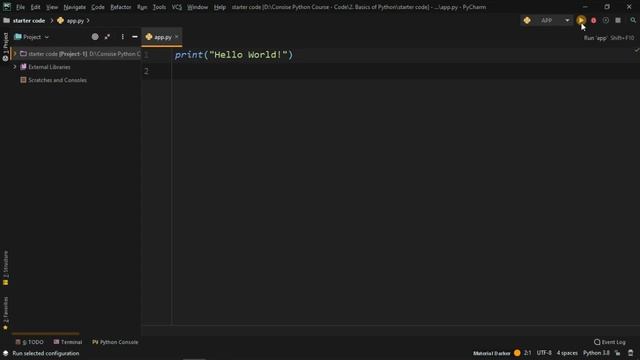Click the locate/select opened file circle icon
Screen dimensions: 640x360
point(95,37)
